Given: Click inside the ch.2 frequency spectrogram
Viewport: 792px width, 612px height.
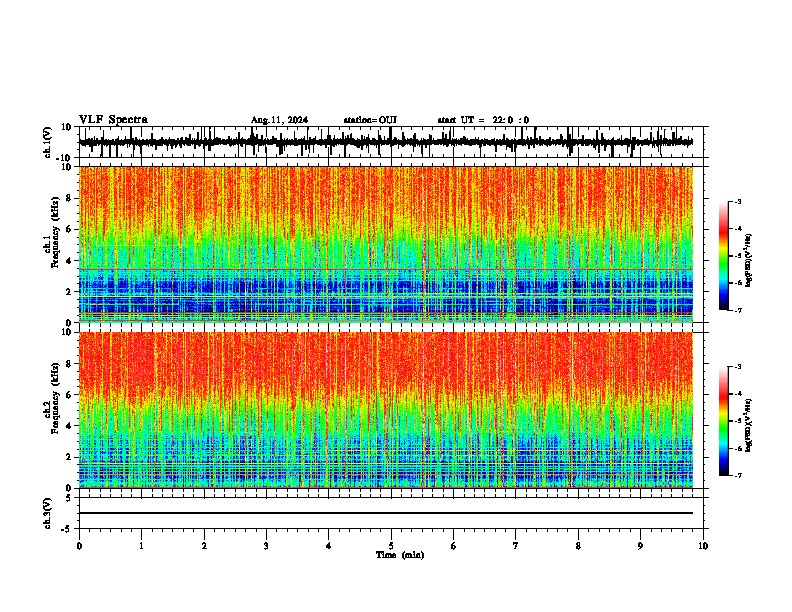Looking at the screenshot, I should tap(386, 410).
